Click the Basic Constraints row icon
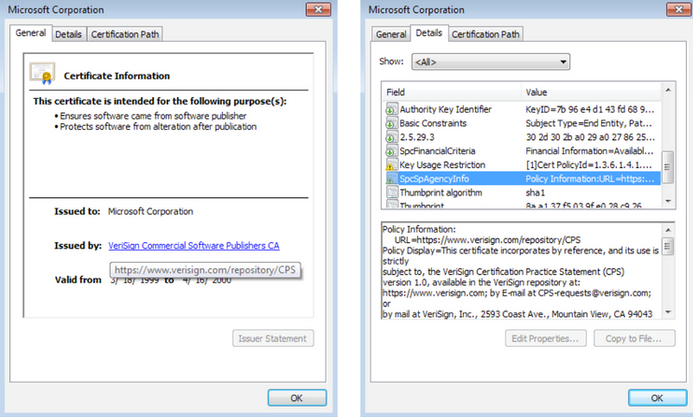Image resolution: width=693 pixels, height=417 pixels. (391, 123)
